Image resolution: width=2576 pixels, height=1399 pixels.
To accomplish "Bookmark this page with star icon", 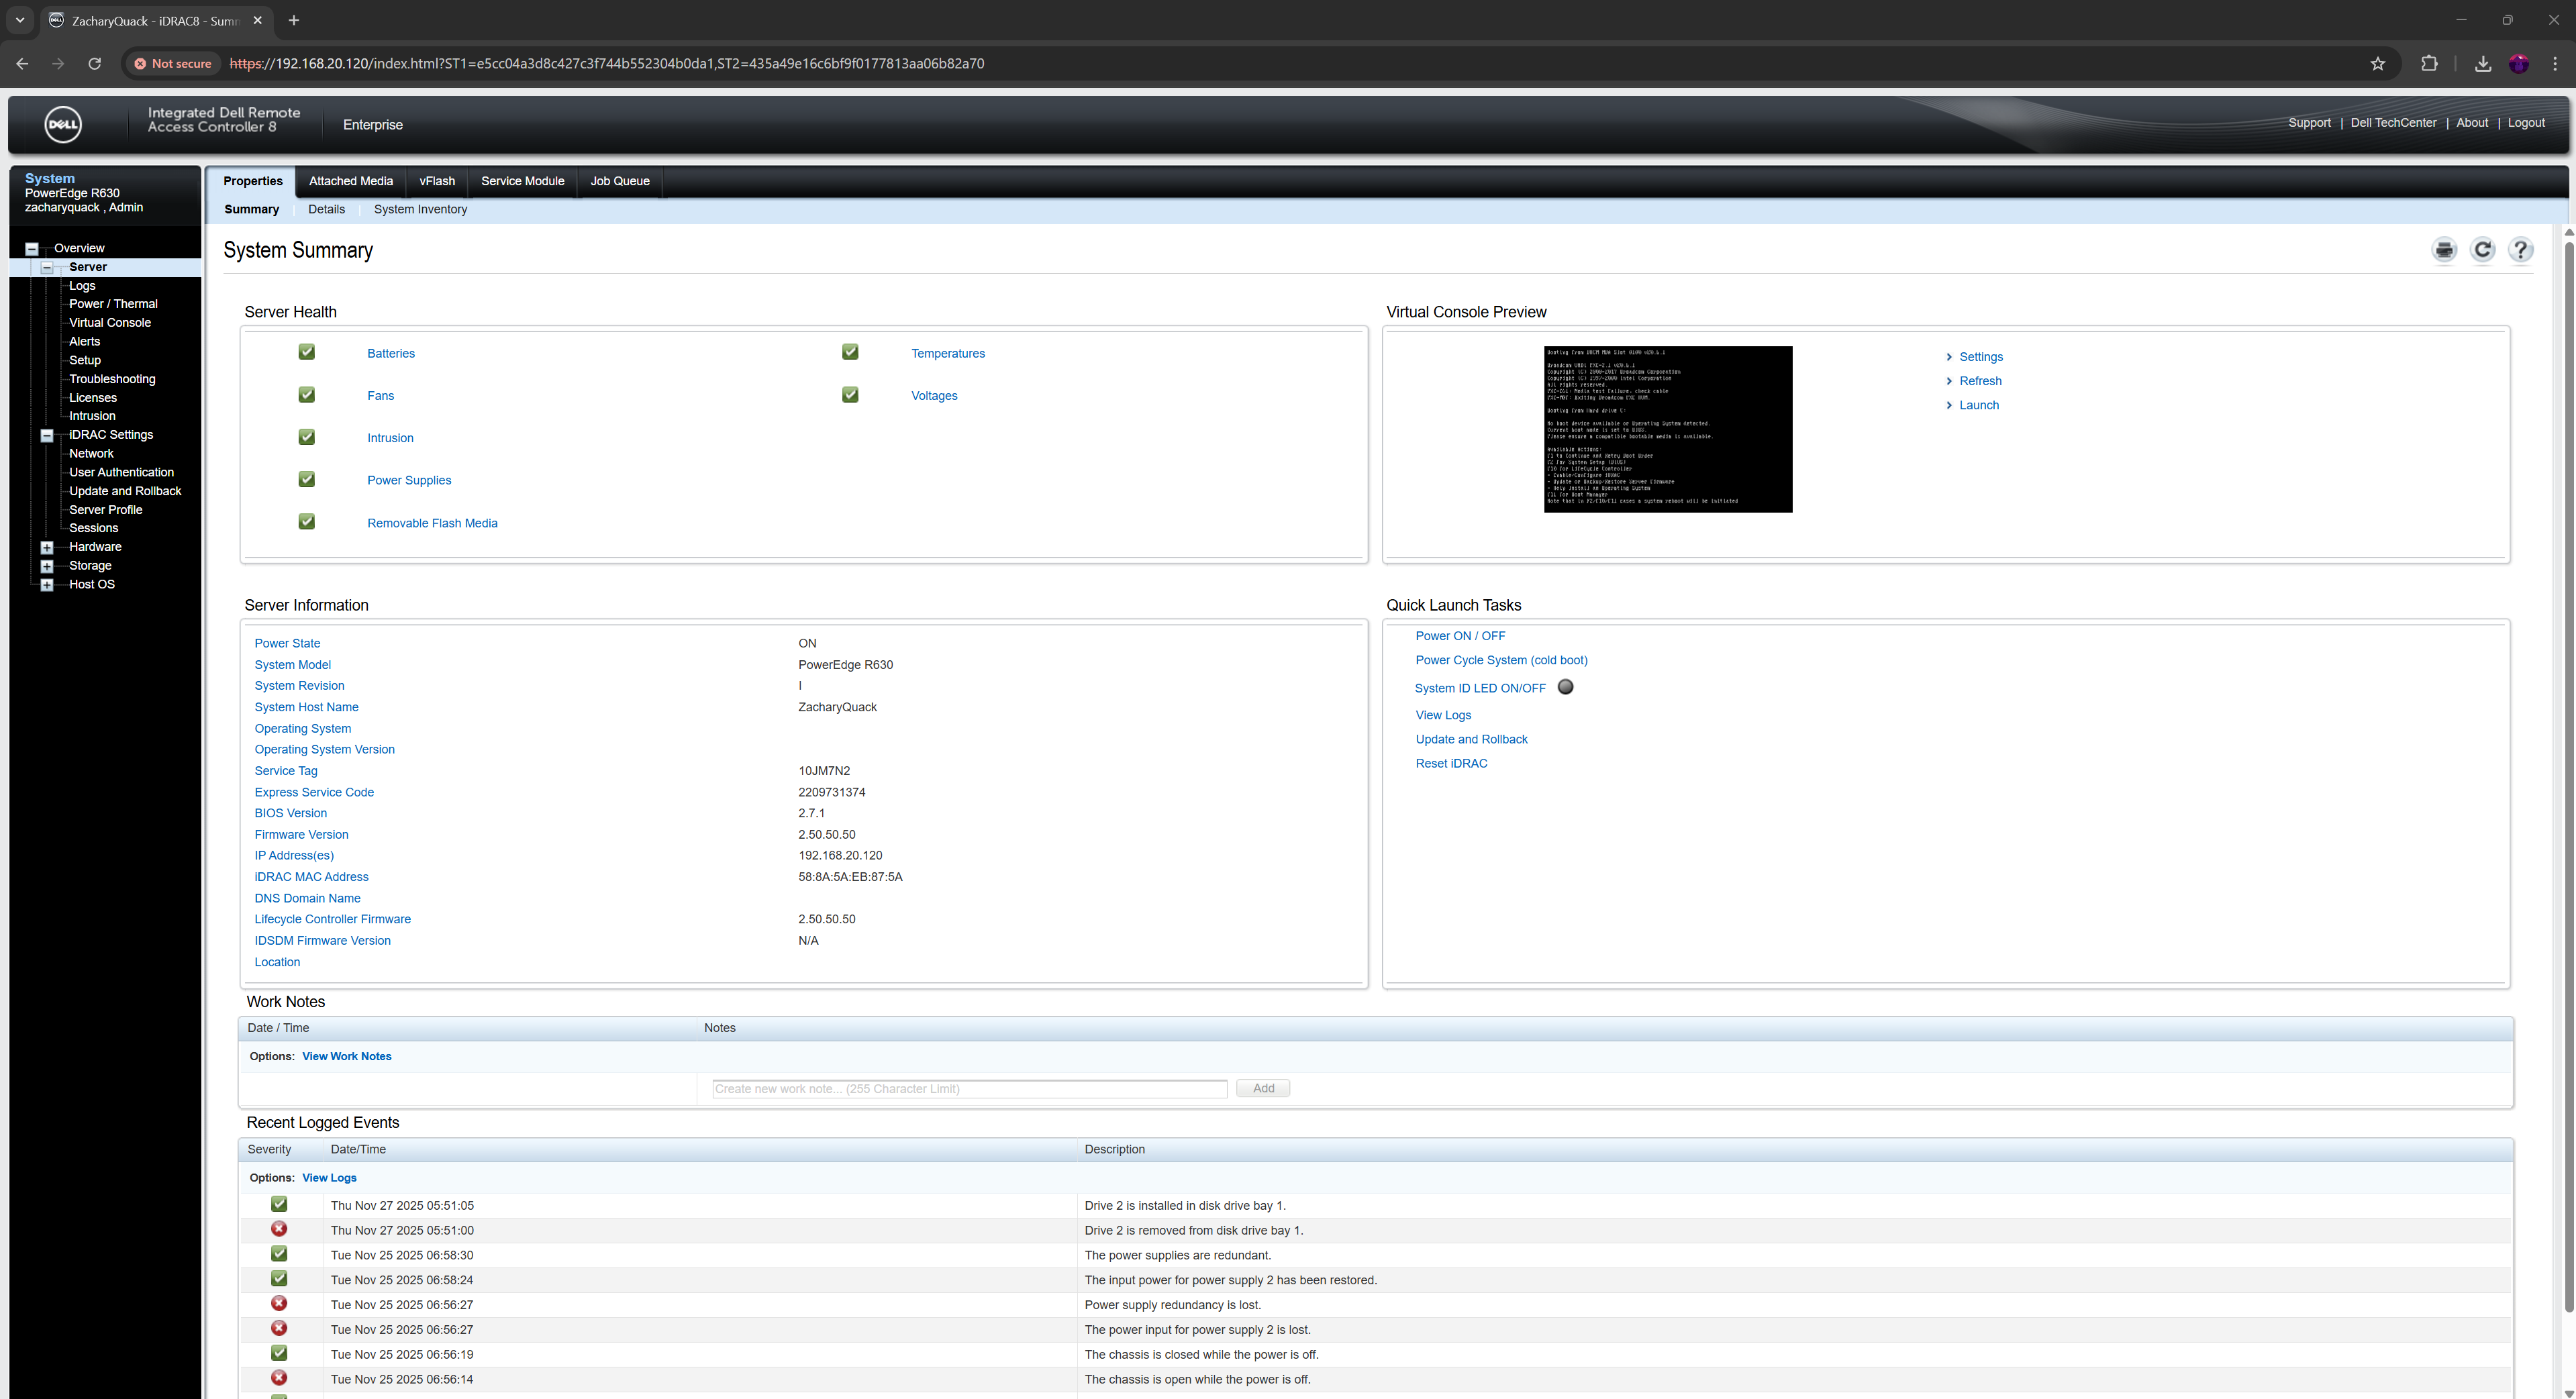I will [2377, 64].
